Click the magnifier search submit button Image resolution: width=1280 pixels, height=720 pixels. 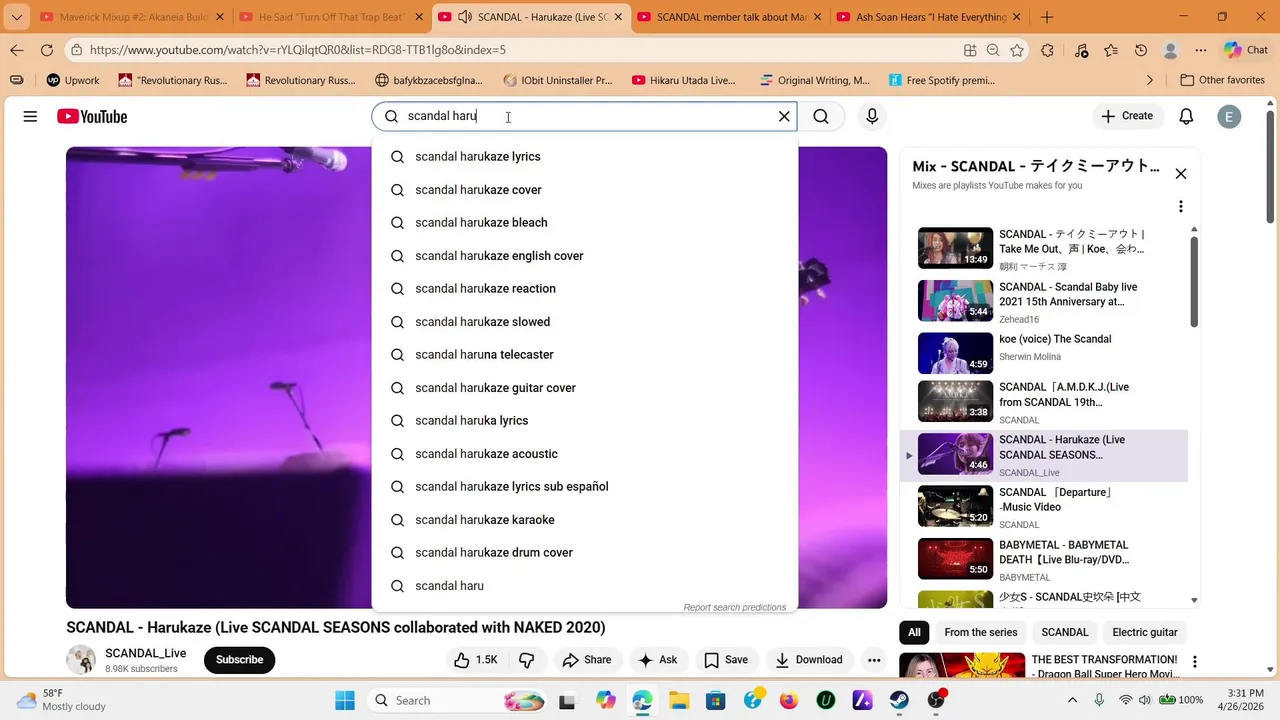coord(821,117)
